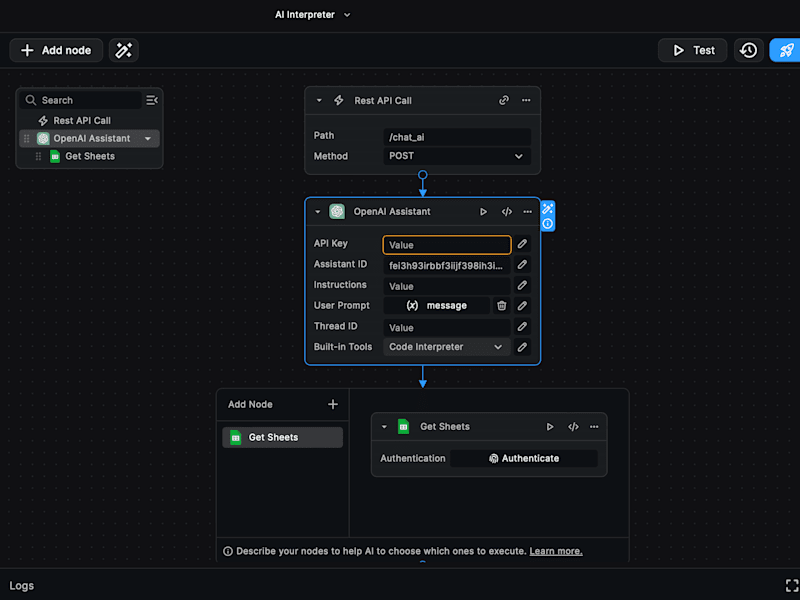
Task: Open the Logs panel
Action: pyautogui.click(x=21, y=586)
